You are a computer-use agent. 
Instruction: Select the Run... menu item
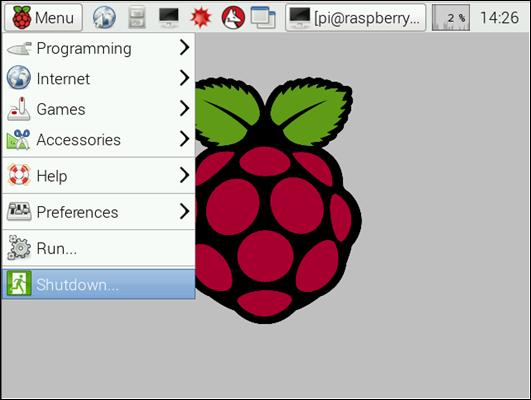[x=99, y=248]
